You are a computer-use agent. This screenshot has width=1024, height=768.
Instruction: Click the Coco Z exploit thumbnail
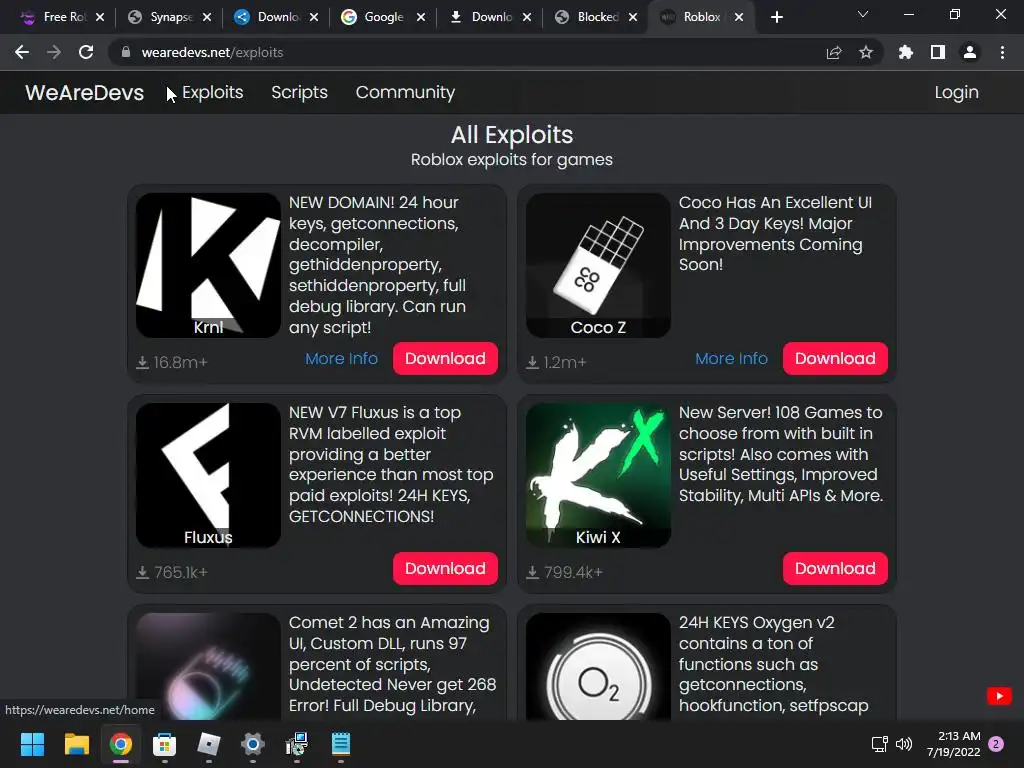598,265
